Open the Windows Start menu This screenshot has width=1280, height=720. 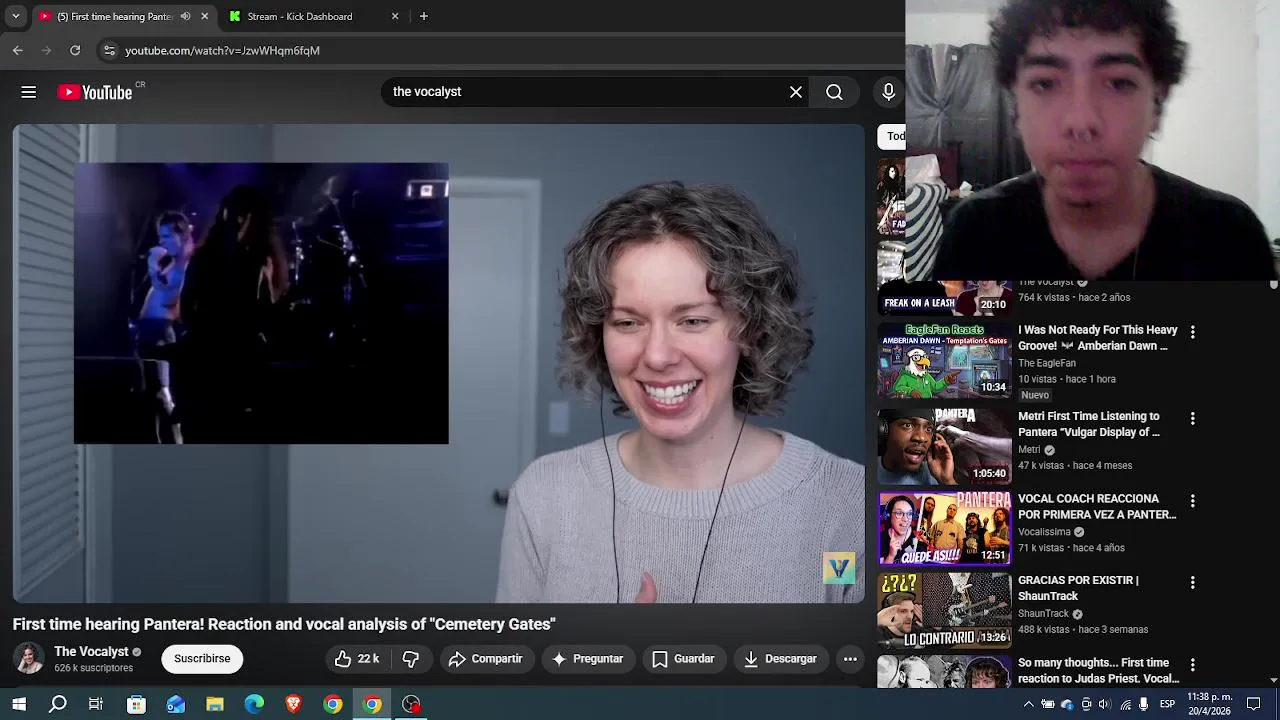tap(19, 704)
